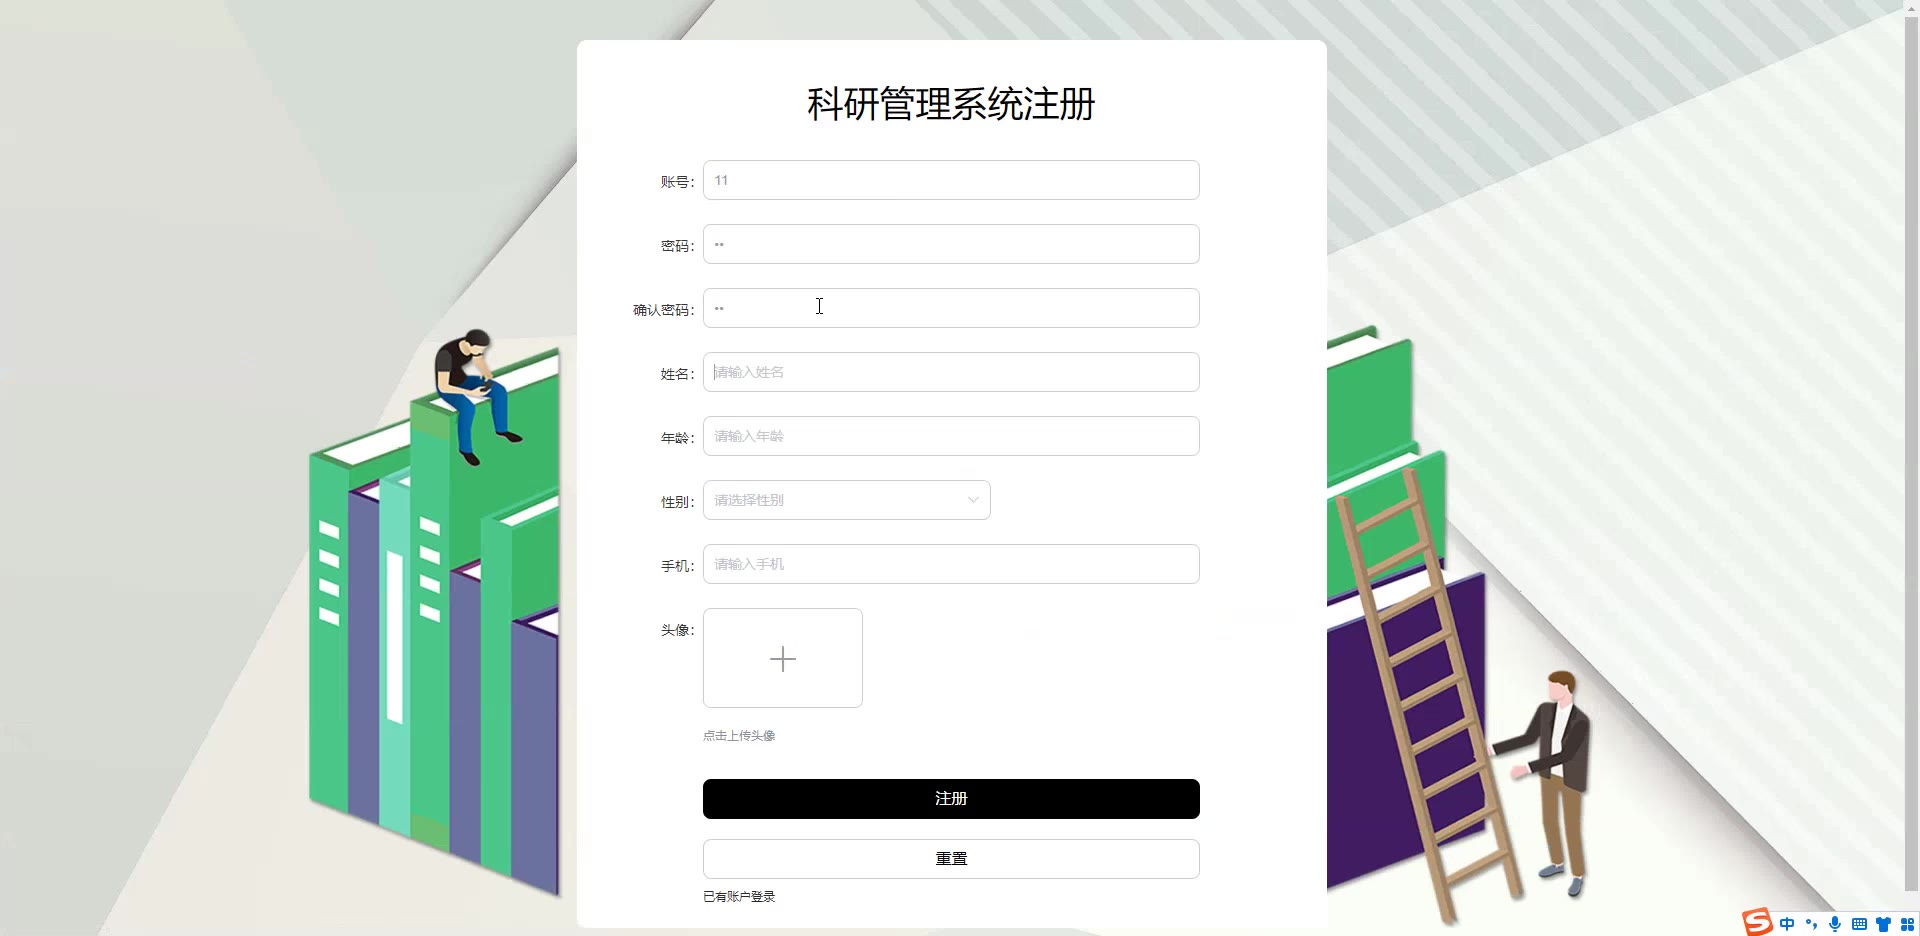Focus the 密码 password field
Screen dimensions: 1920x936
(x=951, y=244)
